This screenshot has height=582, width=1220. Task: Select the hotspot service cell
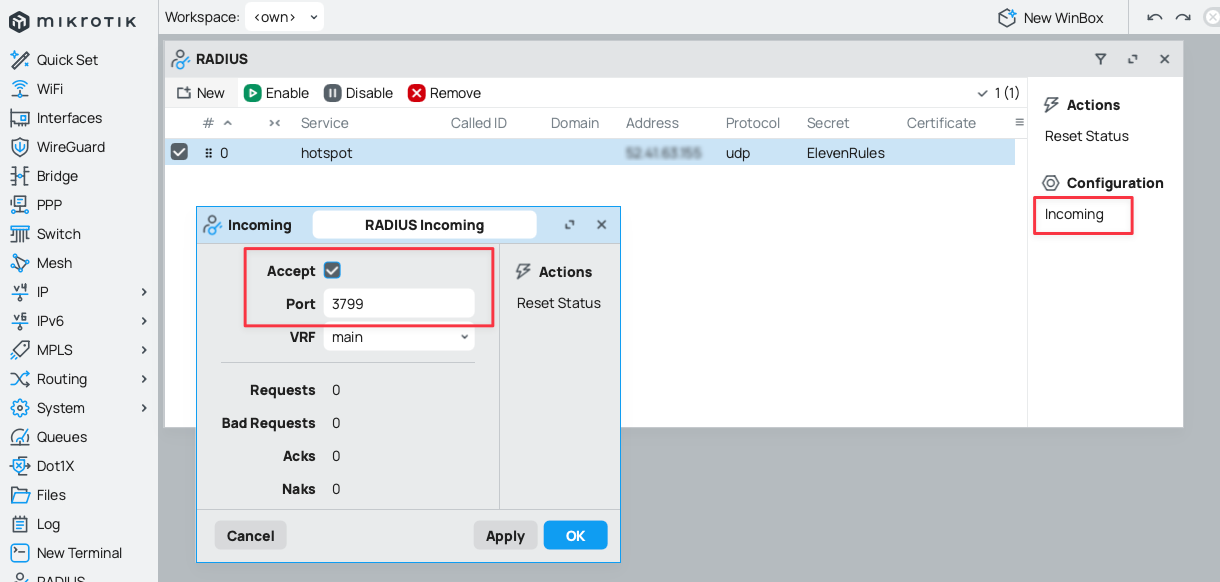click(x=327, y=153)
